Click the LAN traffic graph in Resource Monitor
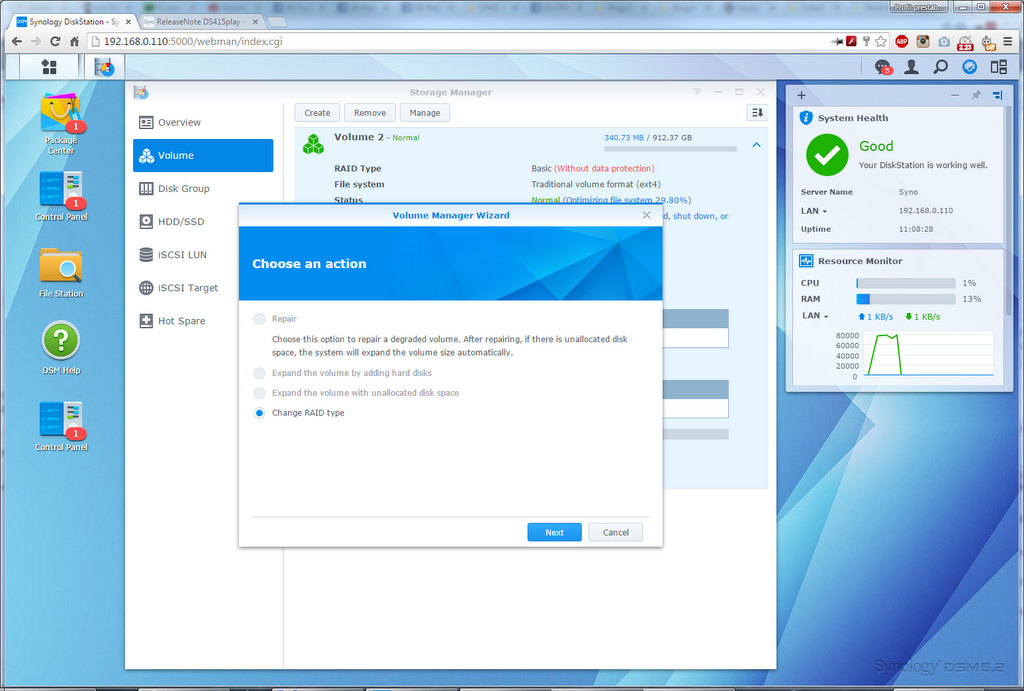 click(x=929, y=353)
